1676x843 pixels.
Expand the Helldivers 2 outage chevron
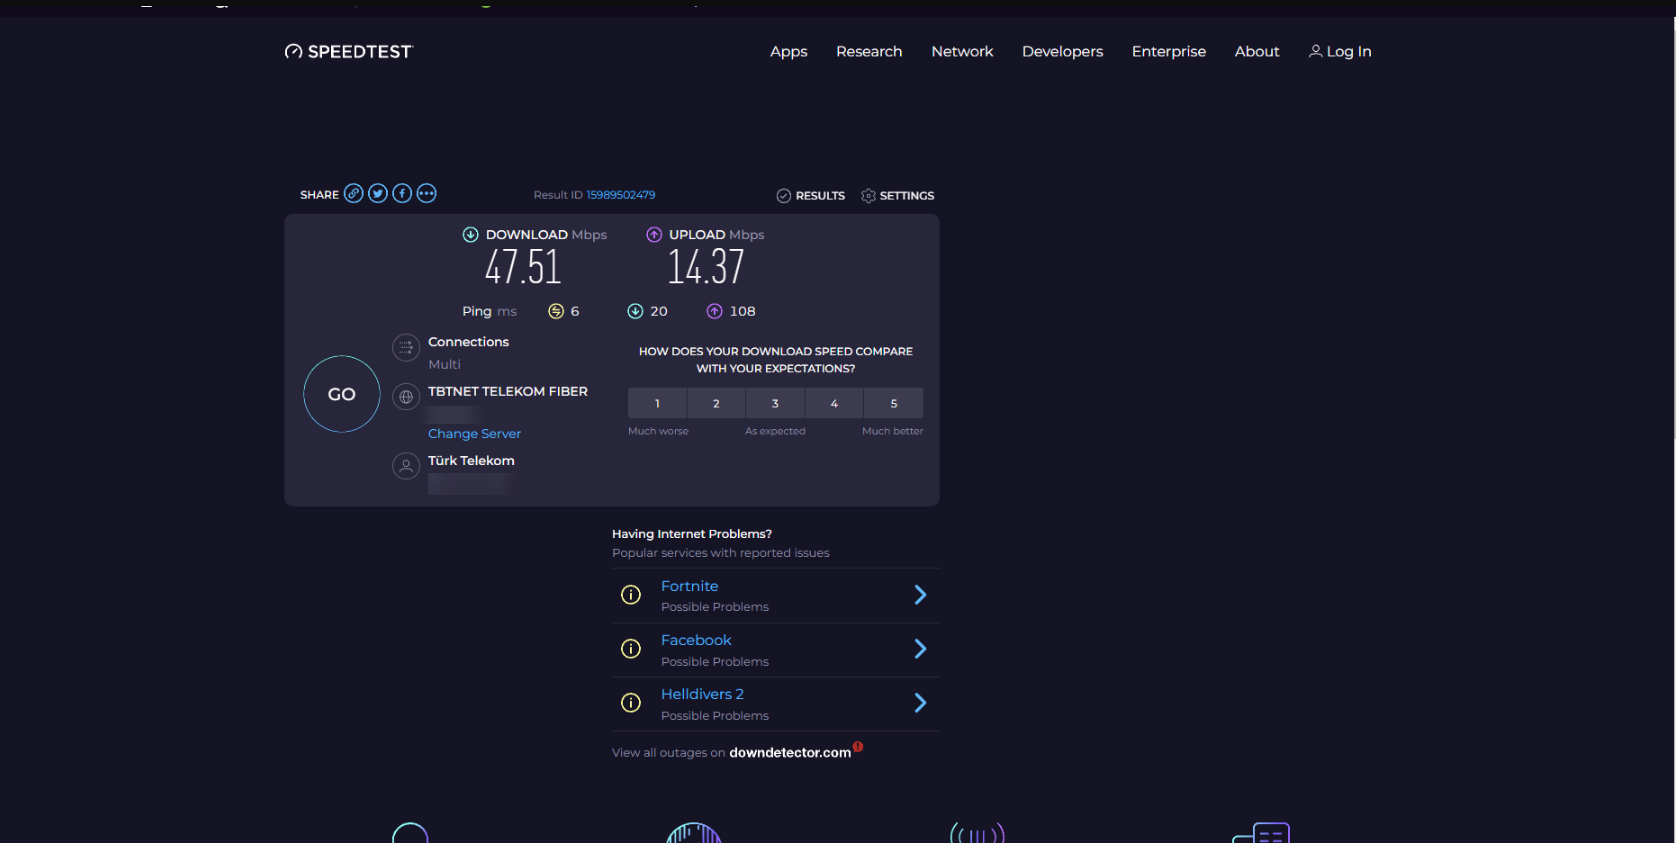921,703
